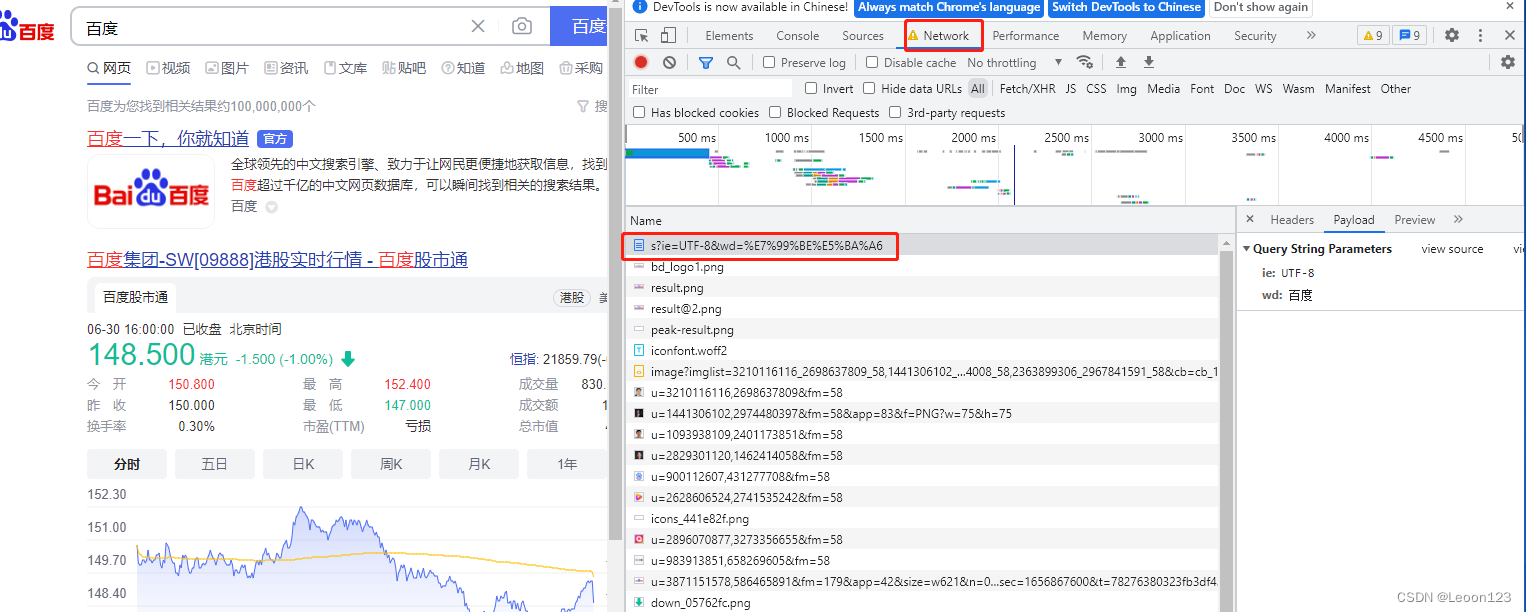Click the Baidu logo top left

(x=27, y=24)
